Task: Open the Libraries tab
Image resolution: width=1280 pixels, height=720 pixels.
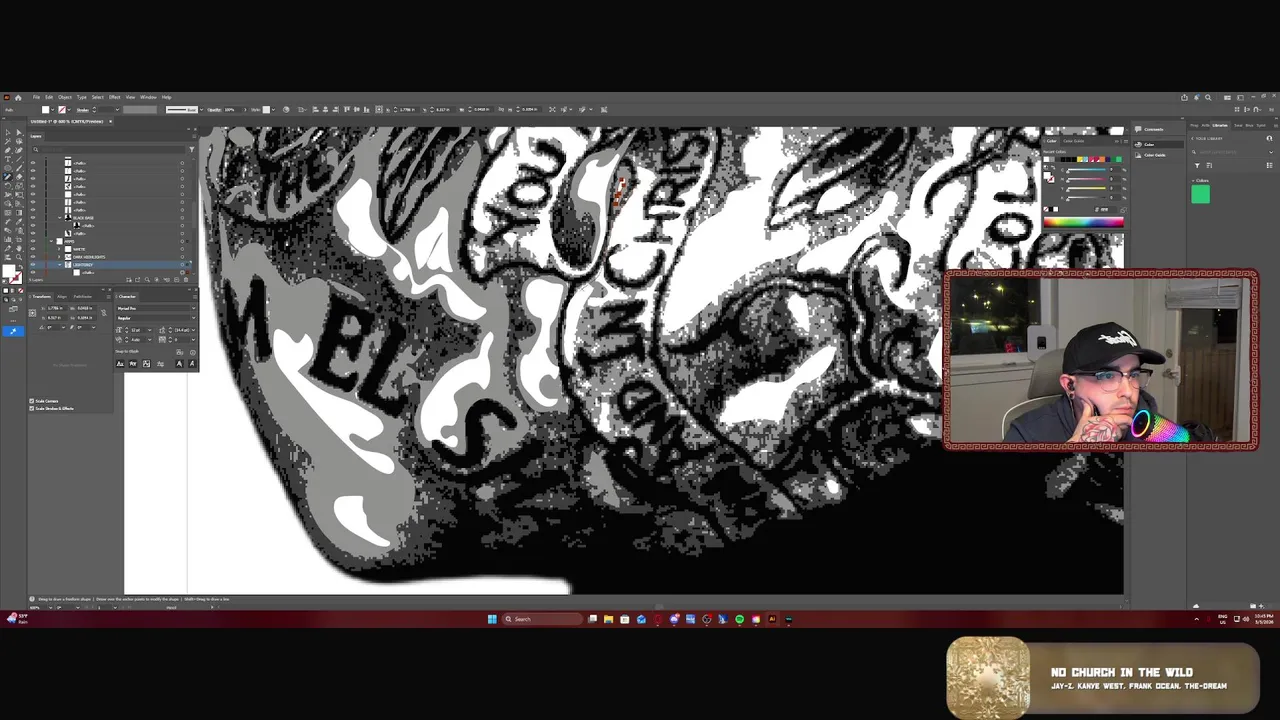Action: click(x=1220, y=126)
